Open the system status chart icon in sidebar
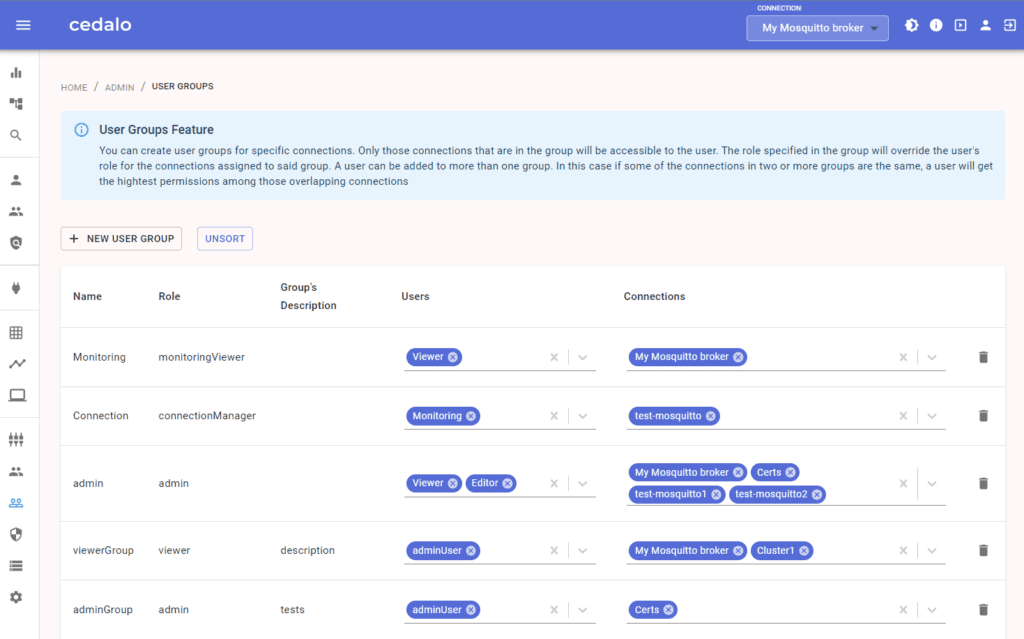The width and height of the screenshot is (1024, 639). [17, 72]
